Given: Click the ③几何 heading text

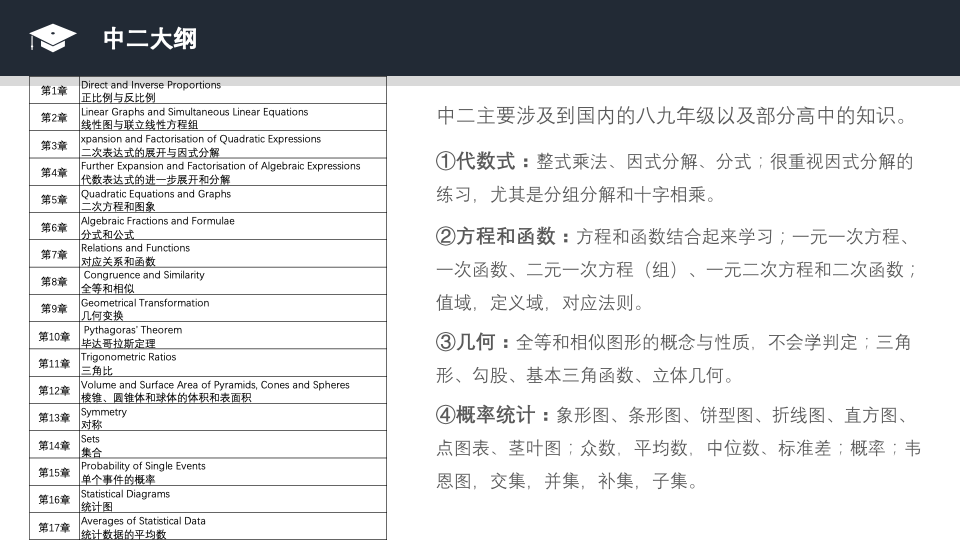Looking at the screenshot, I should [x=465, y=342].
